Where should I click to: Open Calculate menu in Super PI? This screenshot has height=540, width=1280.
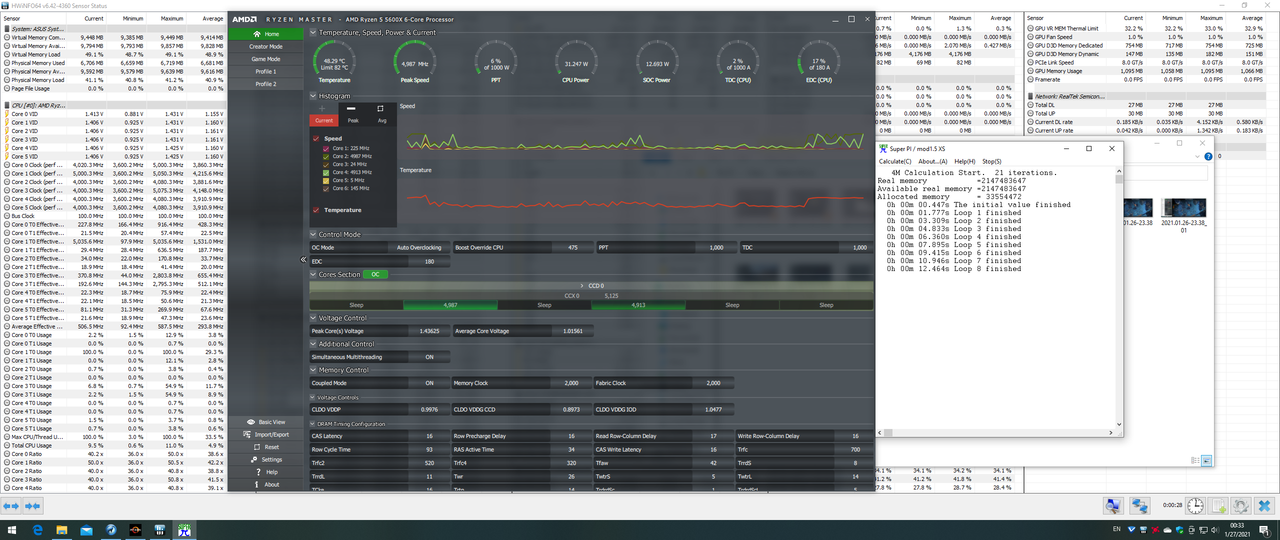(x=895, y=161)
